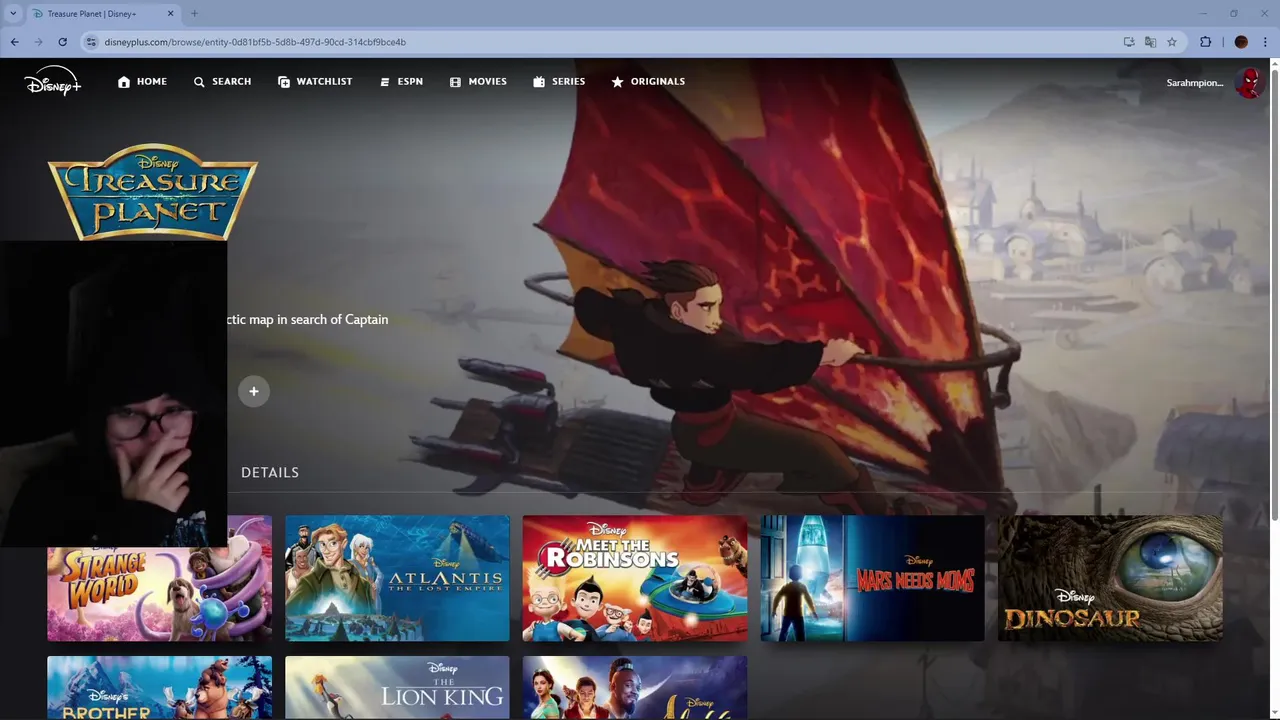Open the Home page
The image size is (1280, 720).
coord(142,82)
